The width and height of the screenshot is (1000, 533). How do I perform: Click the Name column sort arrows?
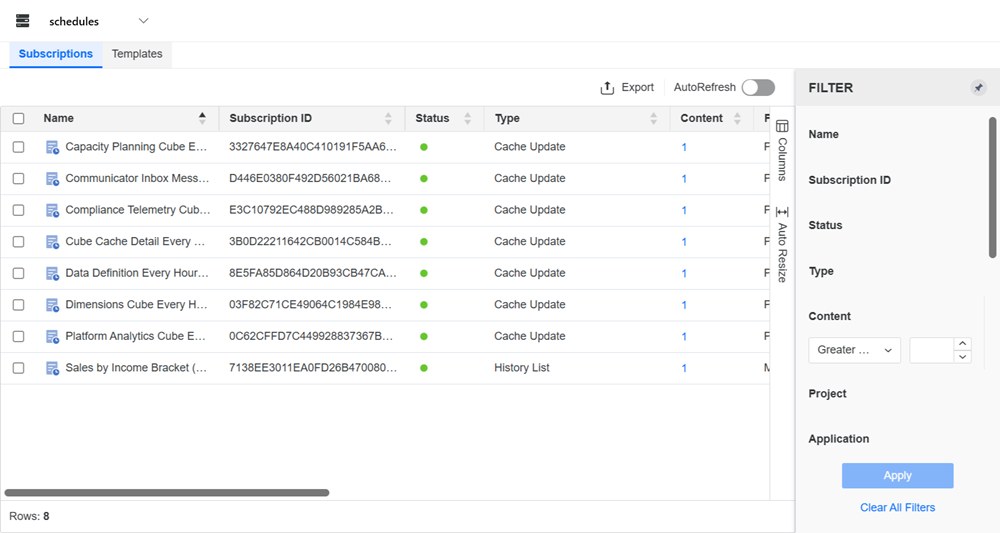tap(203, 118)
